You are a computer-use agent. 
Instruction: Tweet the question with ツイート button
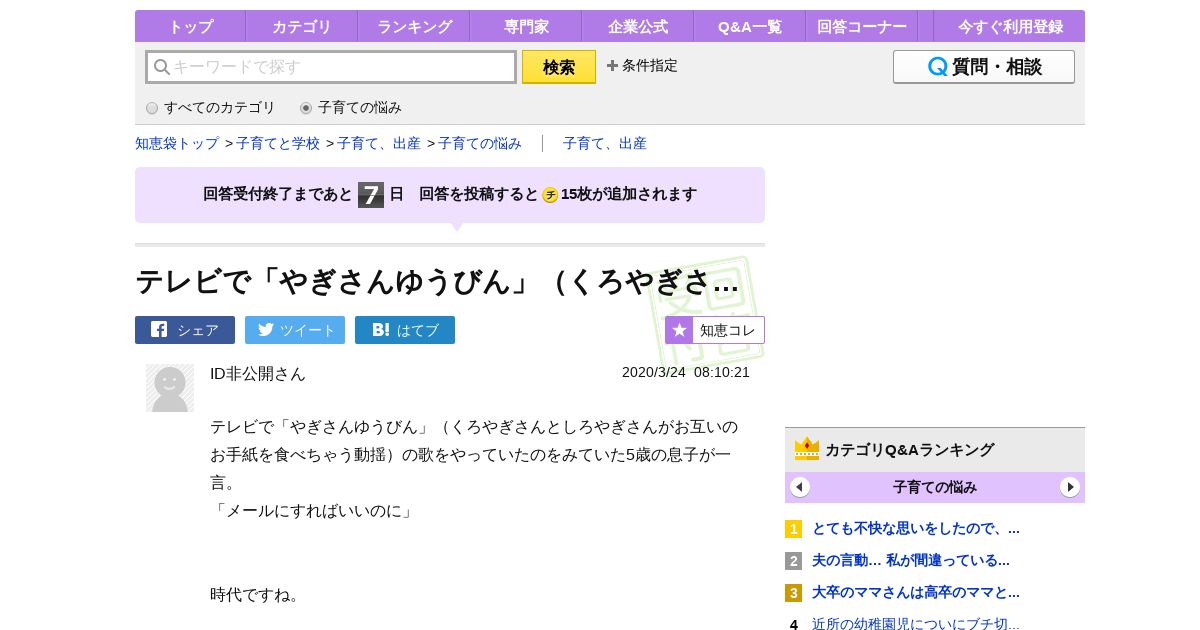pos(295,330)
